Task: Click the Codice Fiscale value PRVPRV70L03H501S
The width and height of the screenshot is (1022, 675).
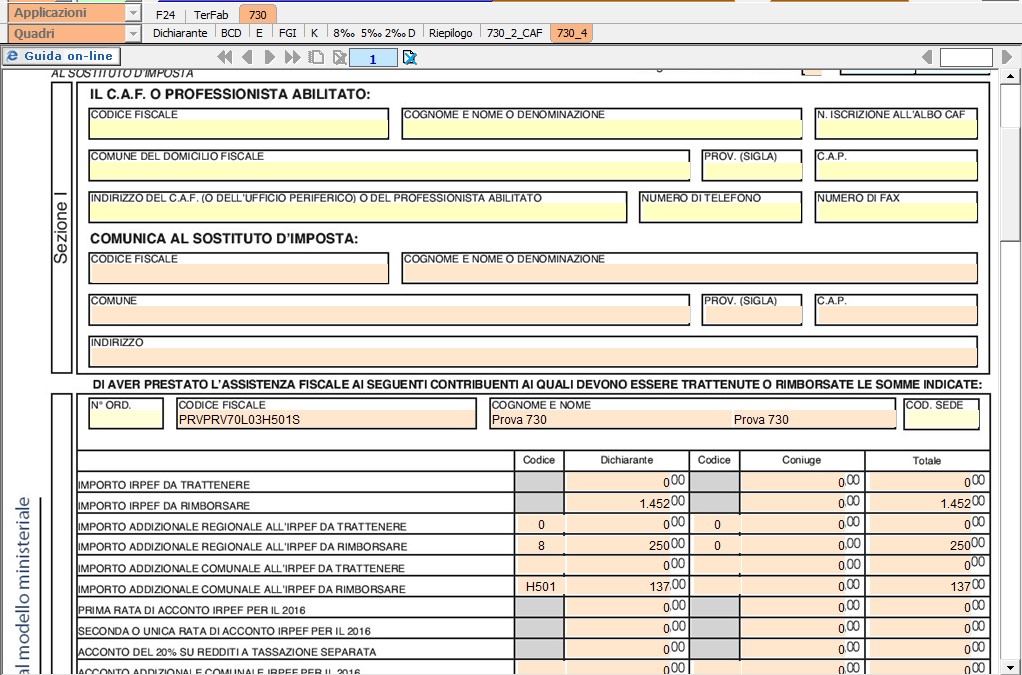Action: 239,420
